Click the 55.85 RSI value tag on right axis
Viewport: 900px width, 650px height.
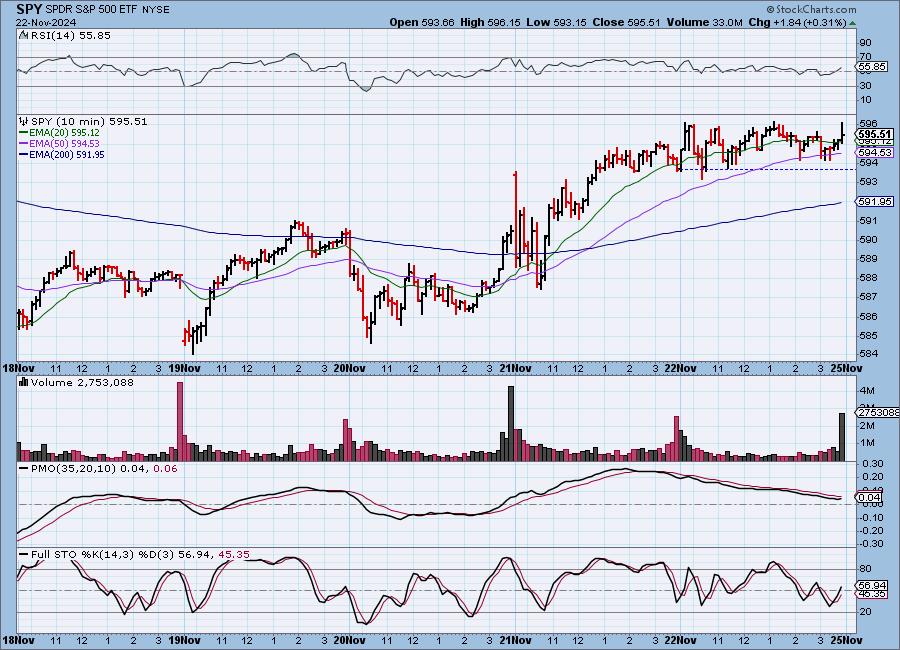tap(872, 67)
